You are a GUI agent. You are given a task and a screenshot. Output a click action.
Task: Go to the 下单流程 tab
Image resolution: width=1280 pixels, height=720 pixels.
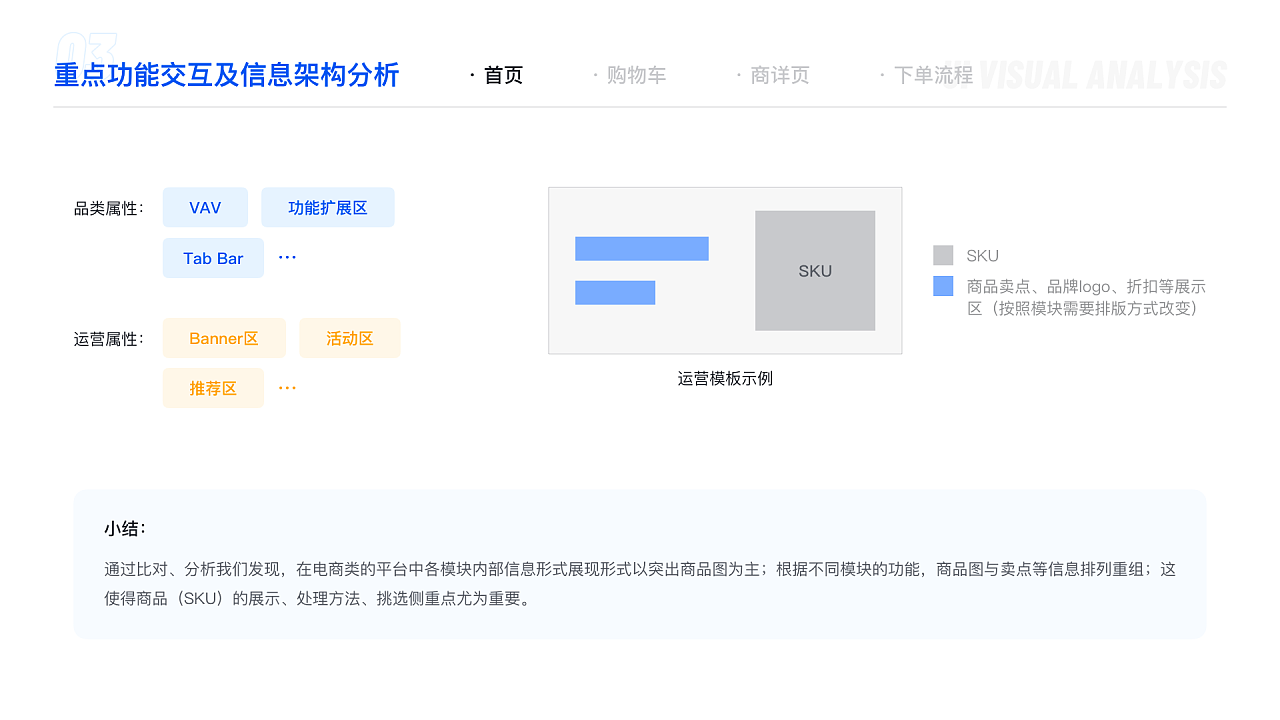tap(933, 75)
